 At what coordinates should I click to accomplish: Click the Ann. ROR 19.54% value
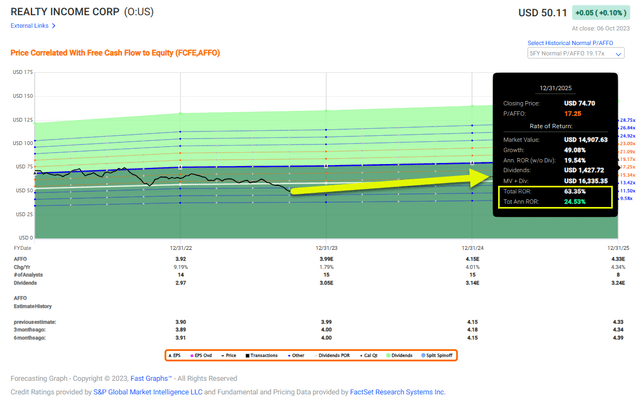point(575,160)
